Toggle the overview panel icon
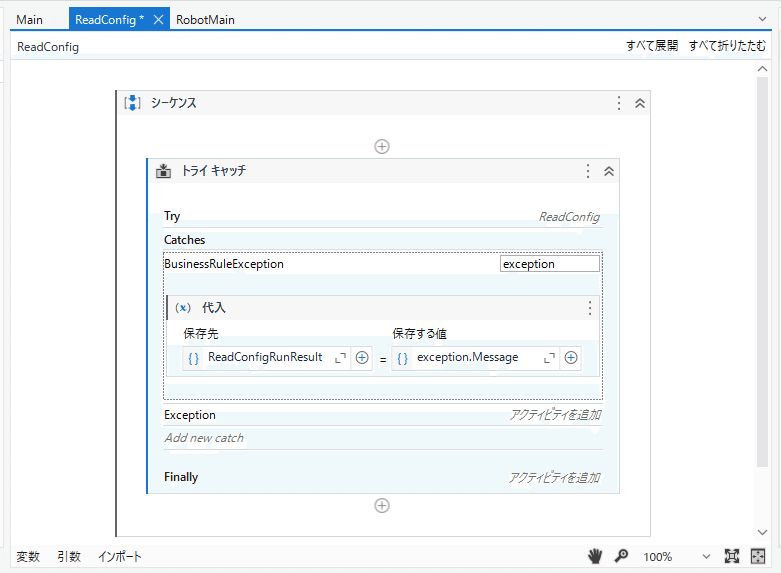This screenshot has width=781, height=573. pyautogui.click(x=758, y=556)
